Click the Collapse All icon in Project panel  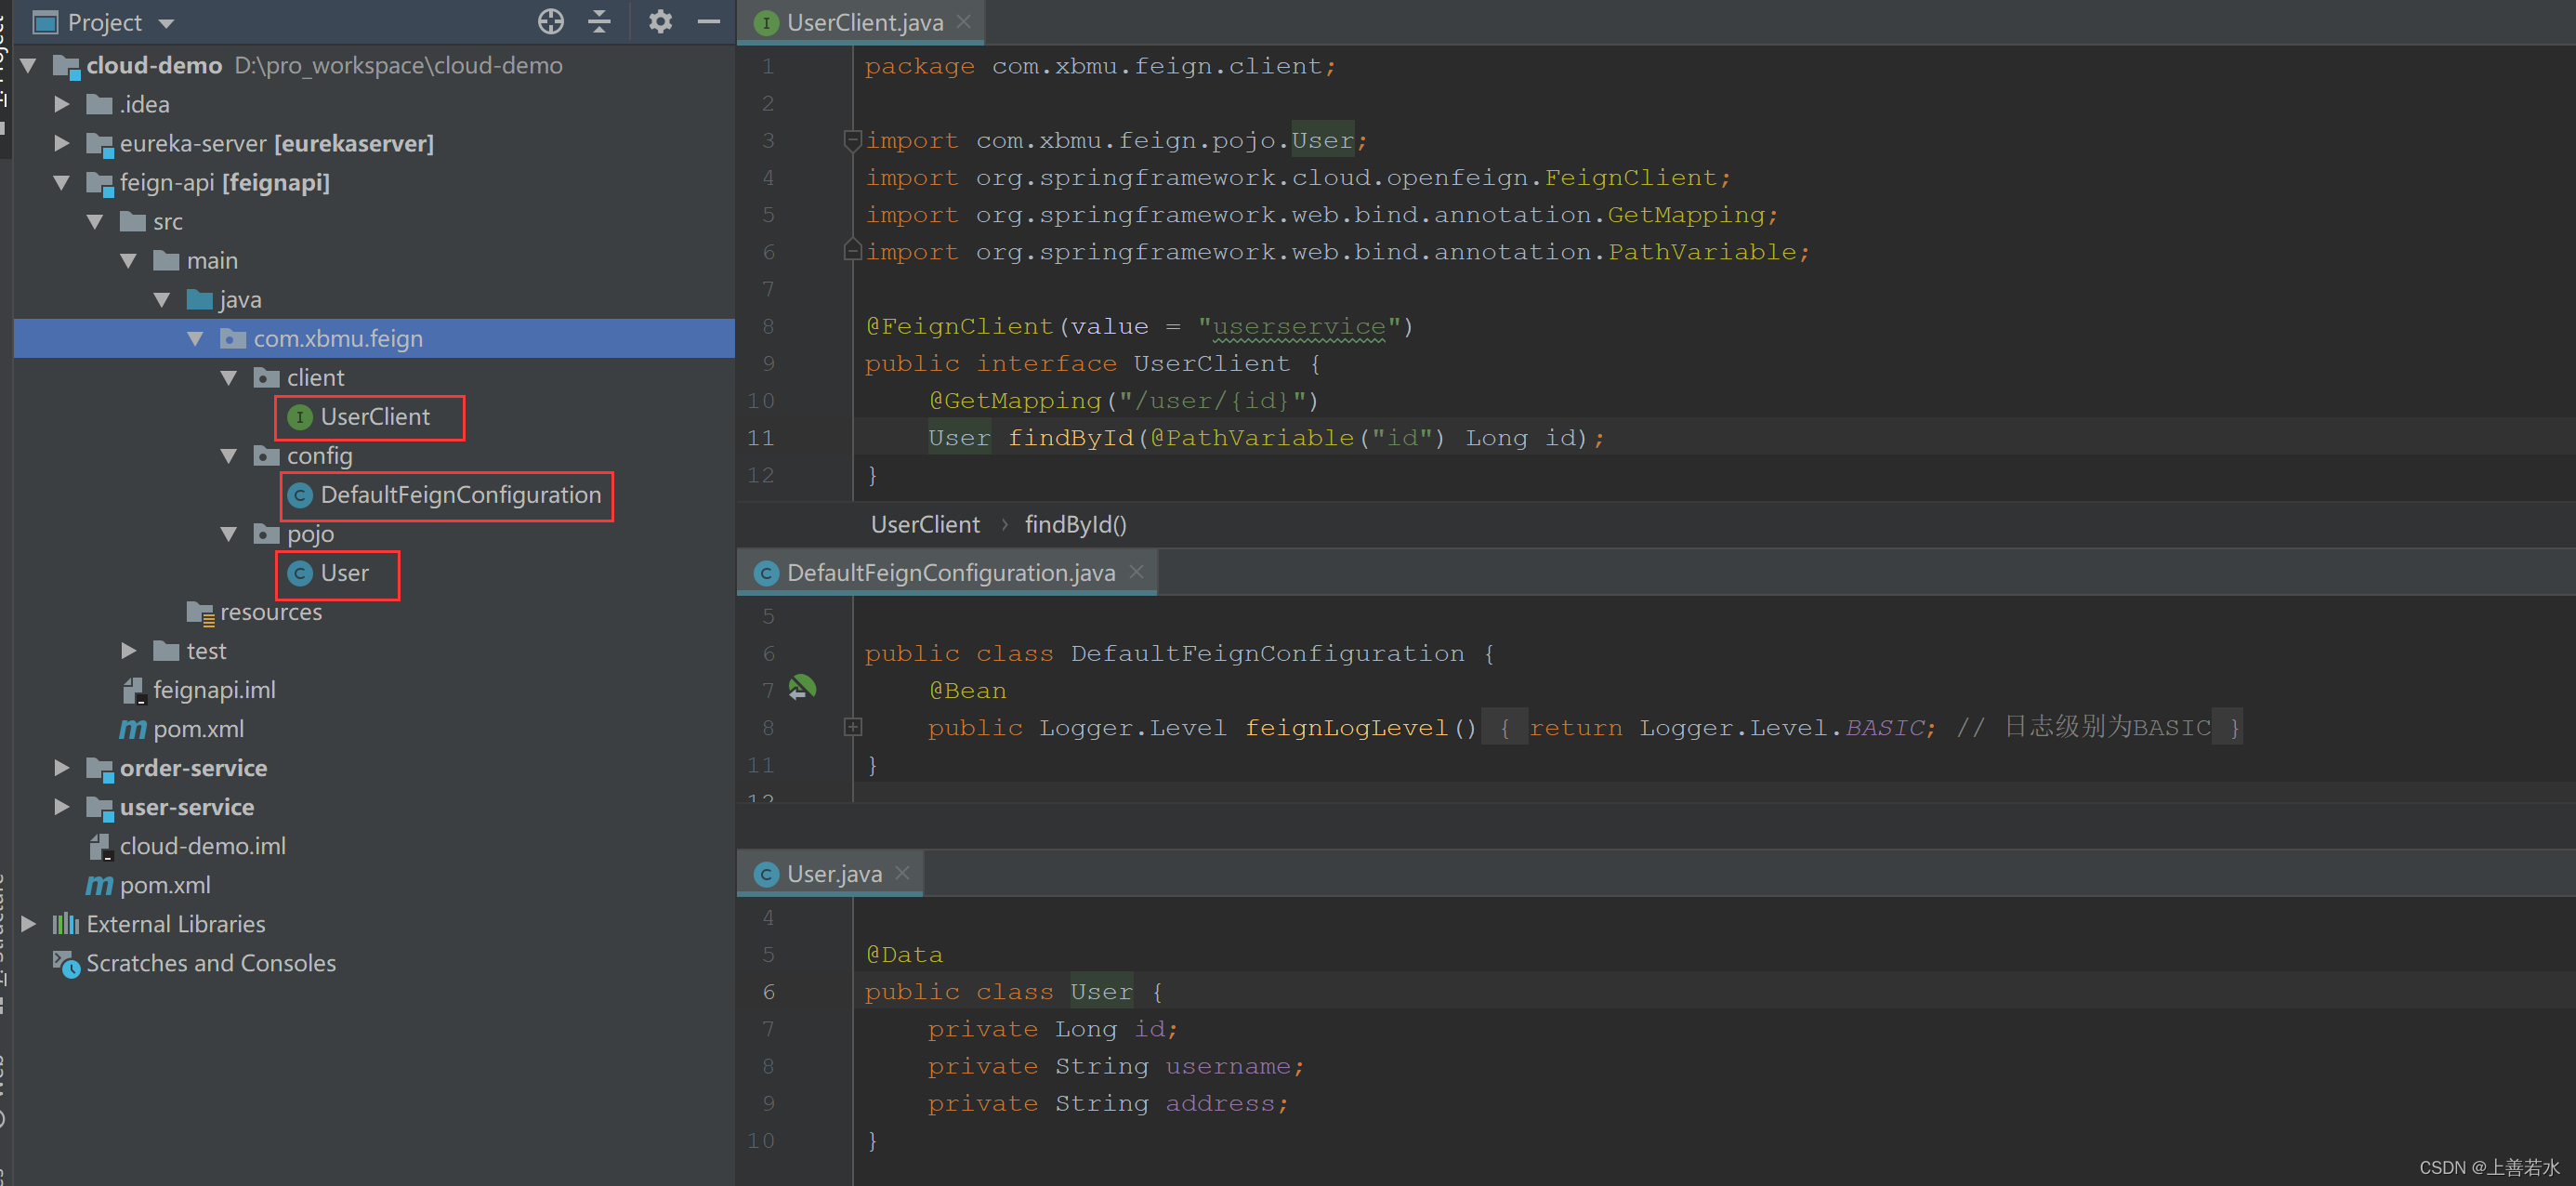pyautogui.click(x=599, y=21)
